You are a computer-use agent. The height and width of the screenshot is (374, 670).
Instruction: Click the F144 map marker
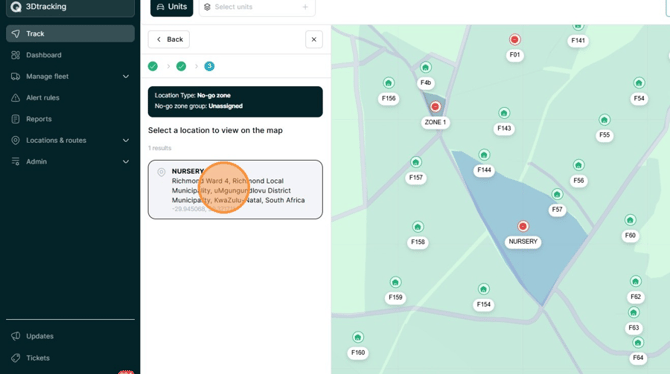(x=484, y=155)
